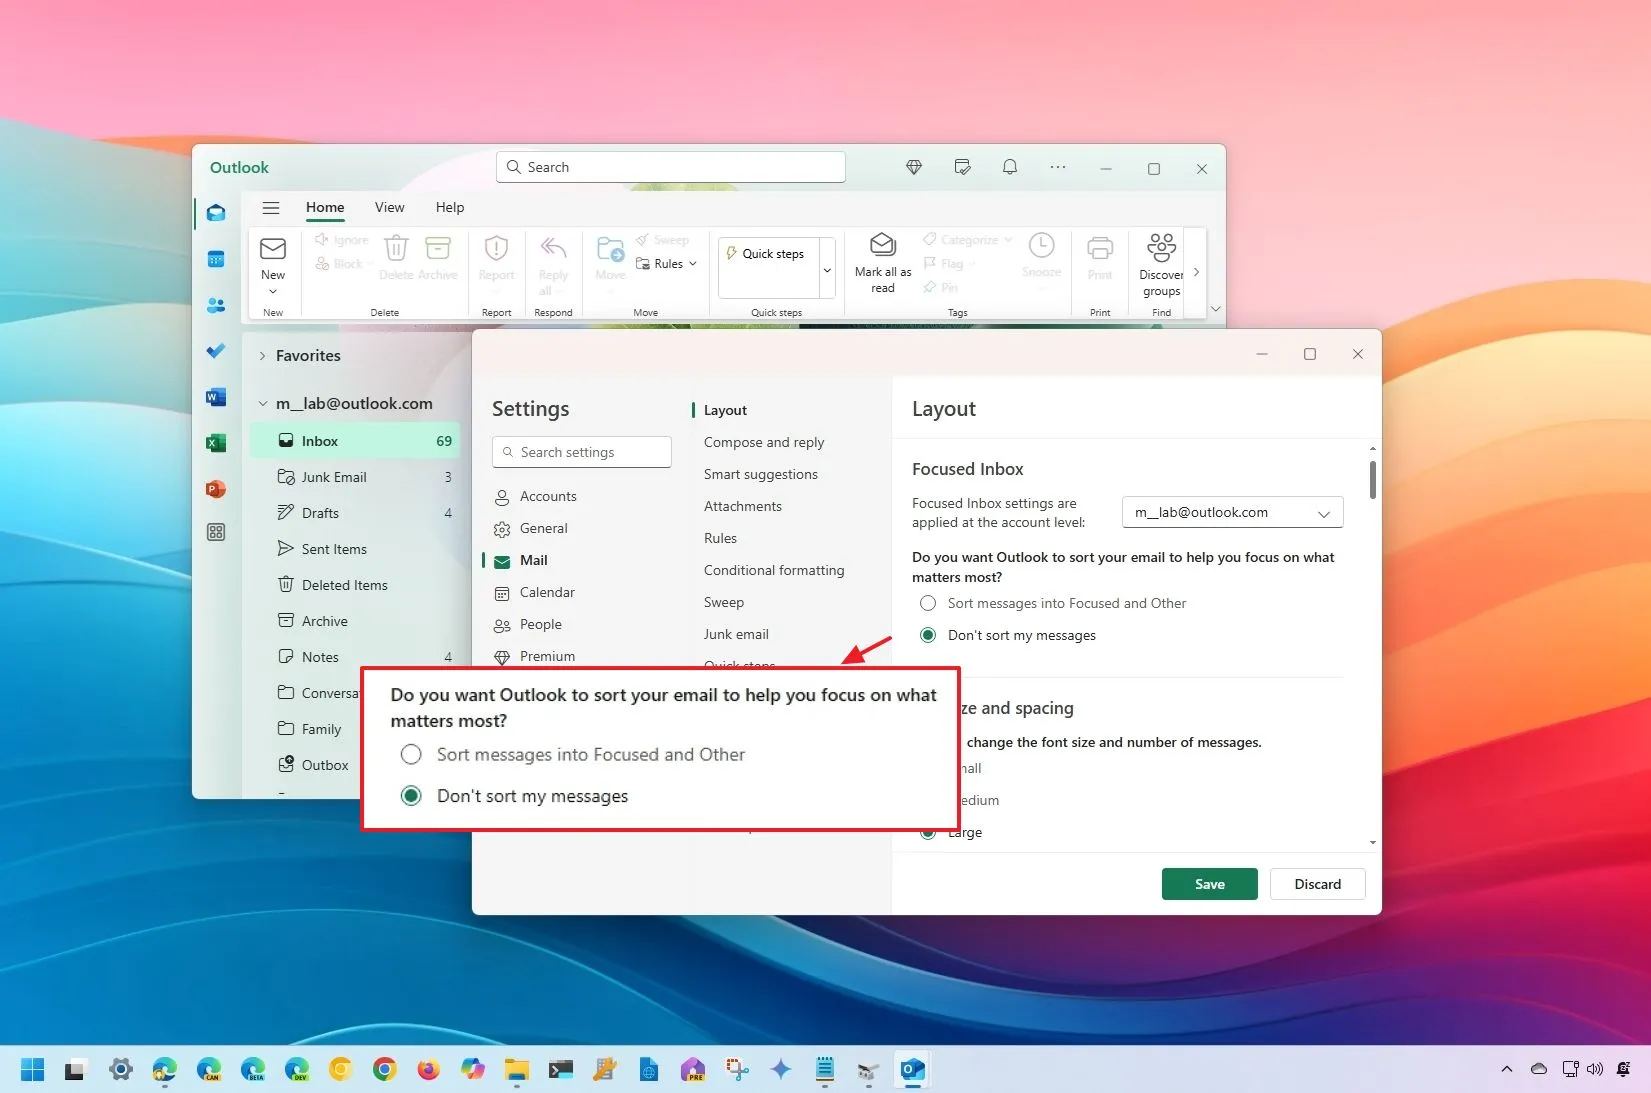1651x1093 pixels.
Task: Click Move to folder icon in ribbon
Action: pos(610,257)
